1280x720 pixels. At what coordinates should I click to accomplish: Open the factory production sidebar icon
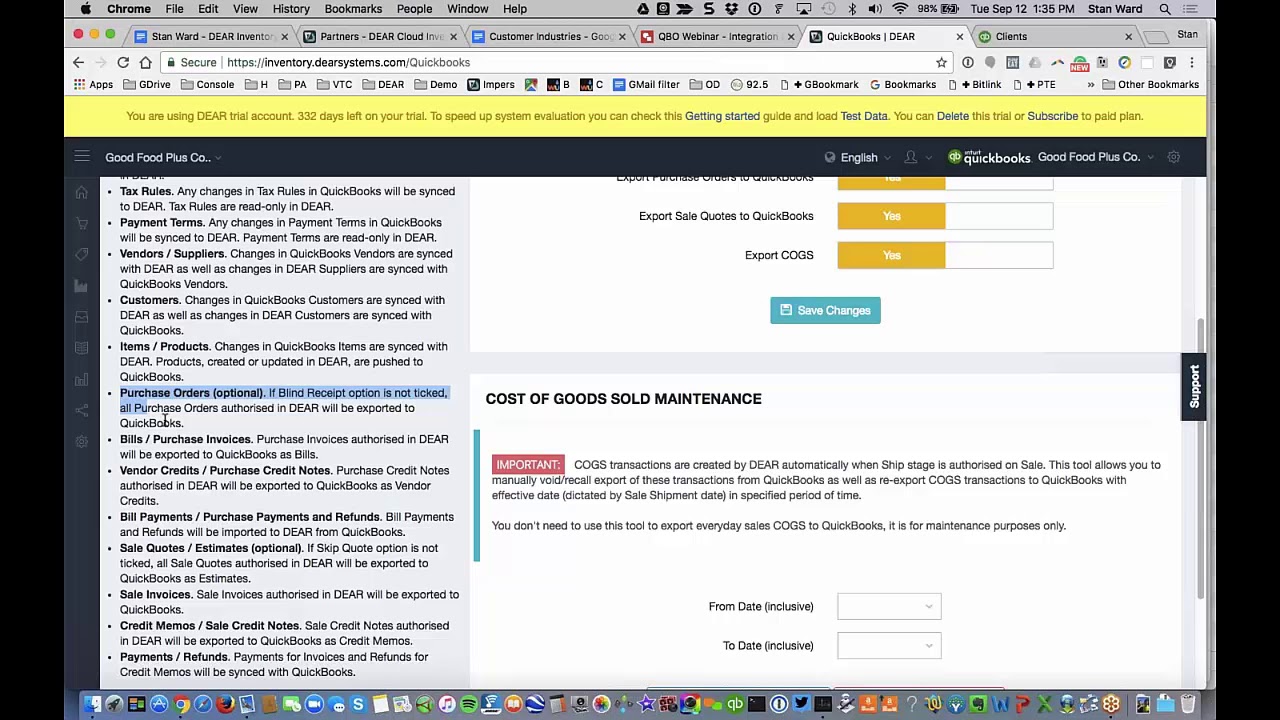click(x=82, y=286)
